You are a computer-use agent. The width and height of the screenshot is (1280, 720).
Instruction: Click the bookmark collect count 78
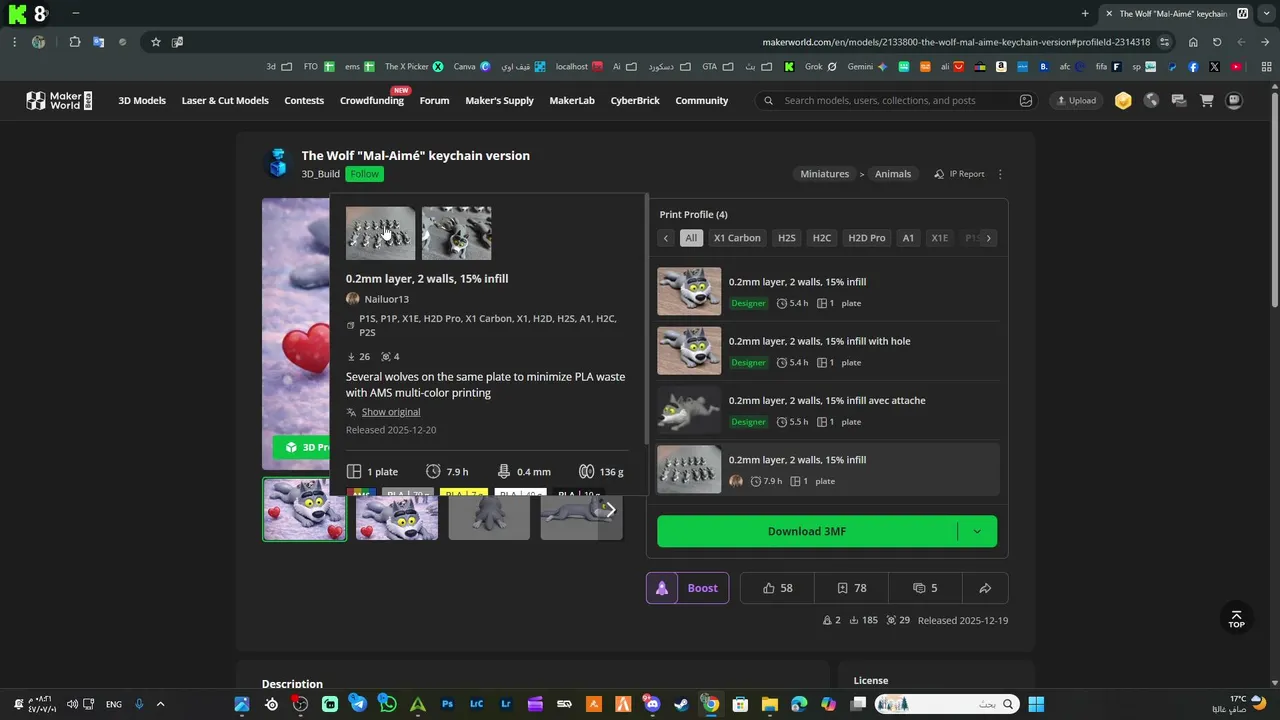click(851, 588)
